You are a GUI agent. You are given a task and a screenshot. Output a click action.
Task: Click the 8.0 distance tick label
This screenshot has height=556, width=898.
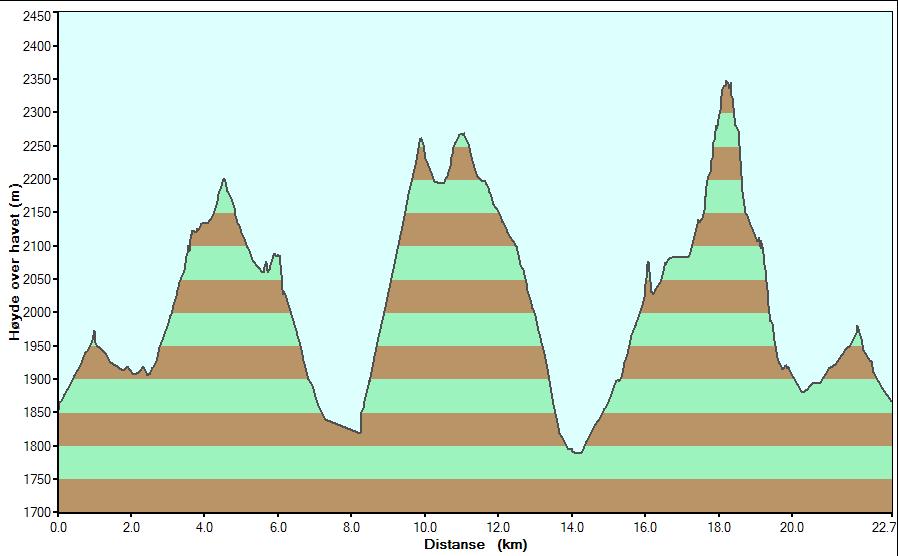pos(352,528)
